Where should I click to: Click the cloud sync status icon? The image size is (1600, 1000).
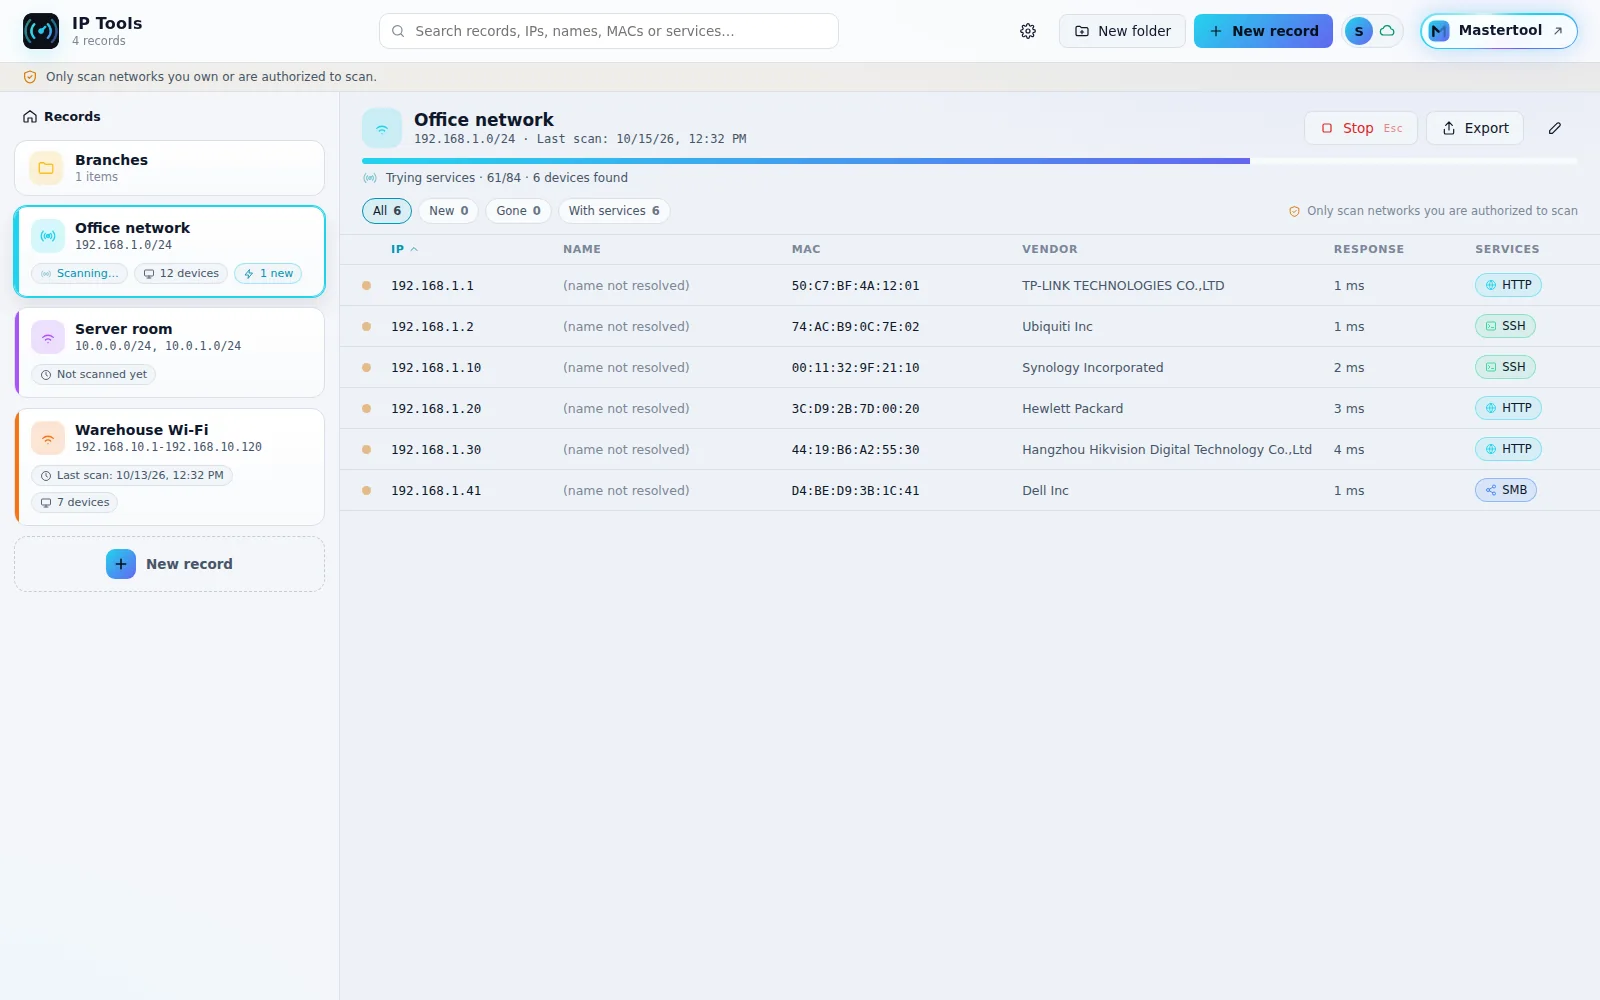tap(1387, 31)
